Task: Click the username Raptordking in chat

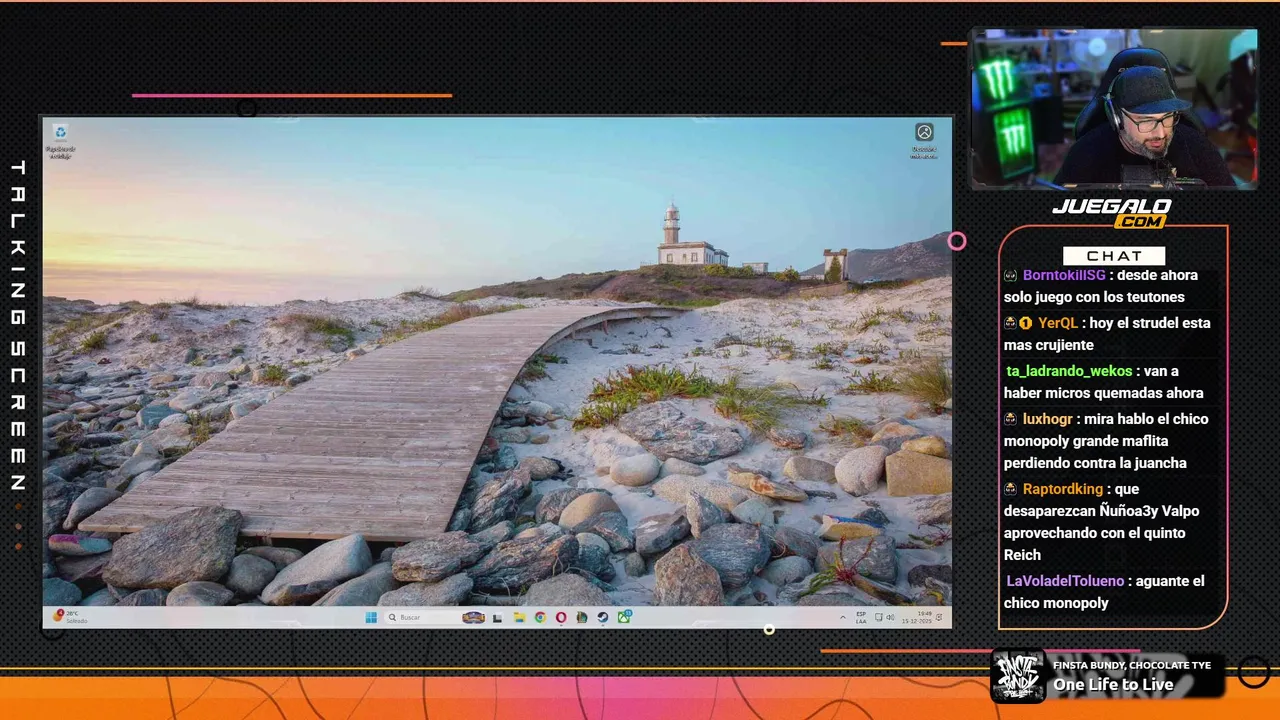Action: [1063, 489]
